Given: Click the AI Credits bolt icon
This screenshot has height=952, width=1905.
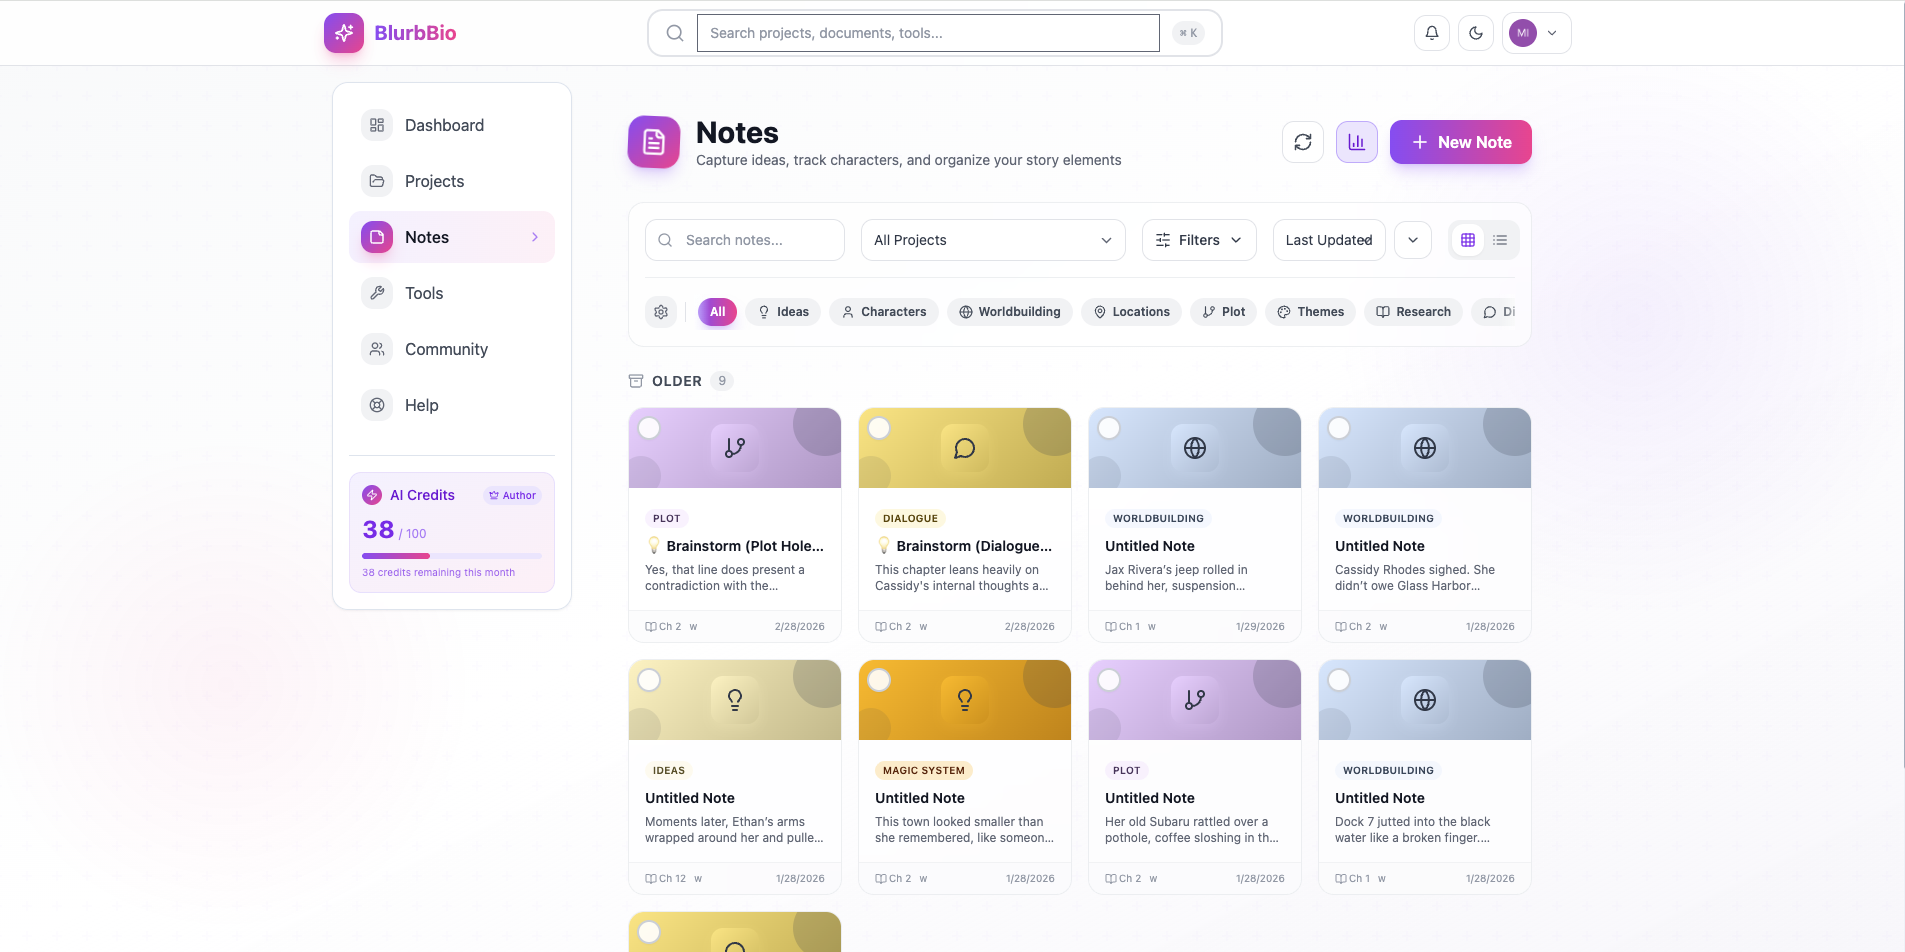Looking at the screenshot, I should (x=372, y=495).
